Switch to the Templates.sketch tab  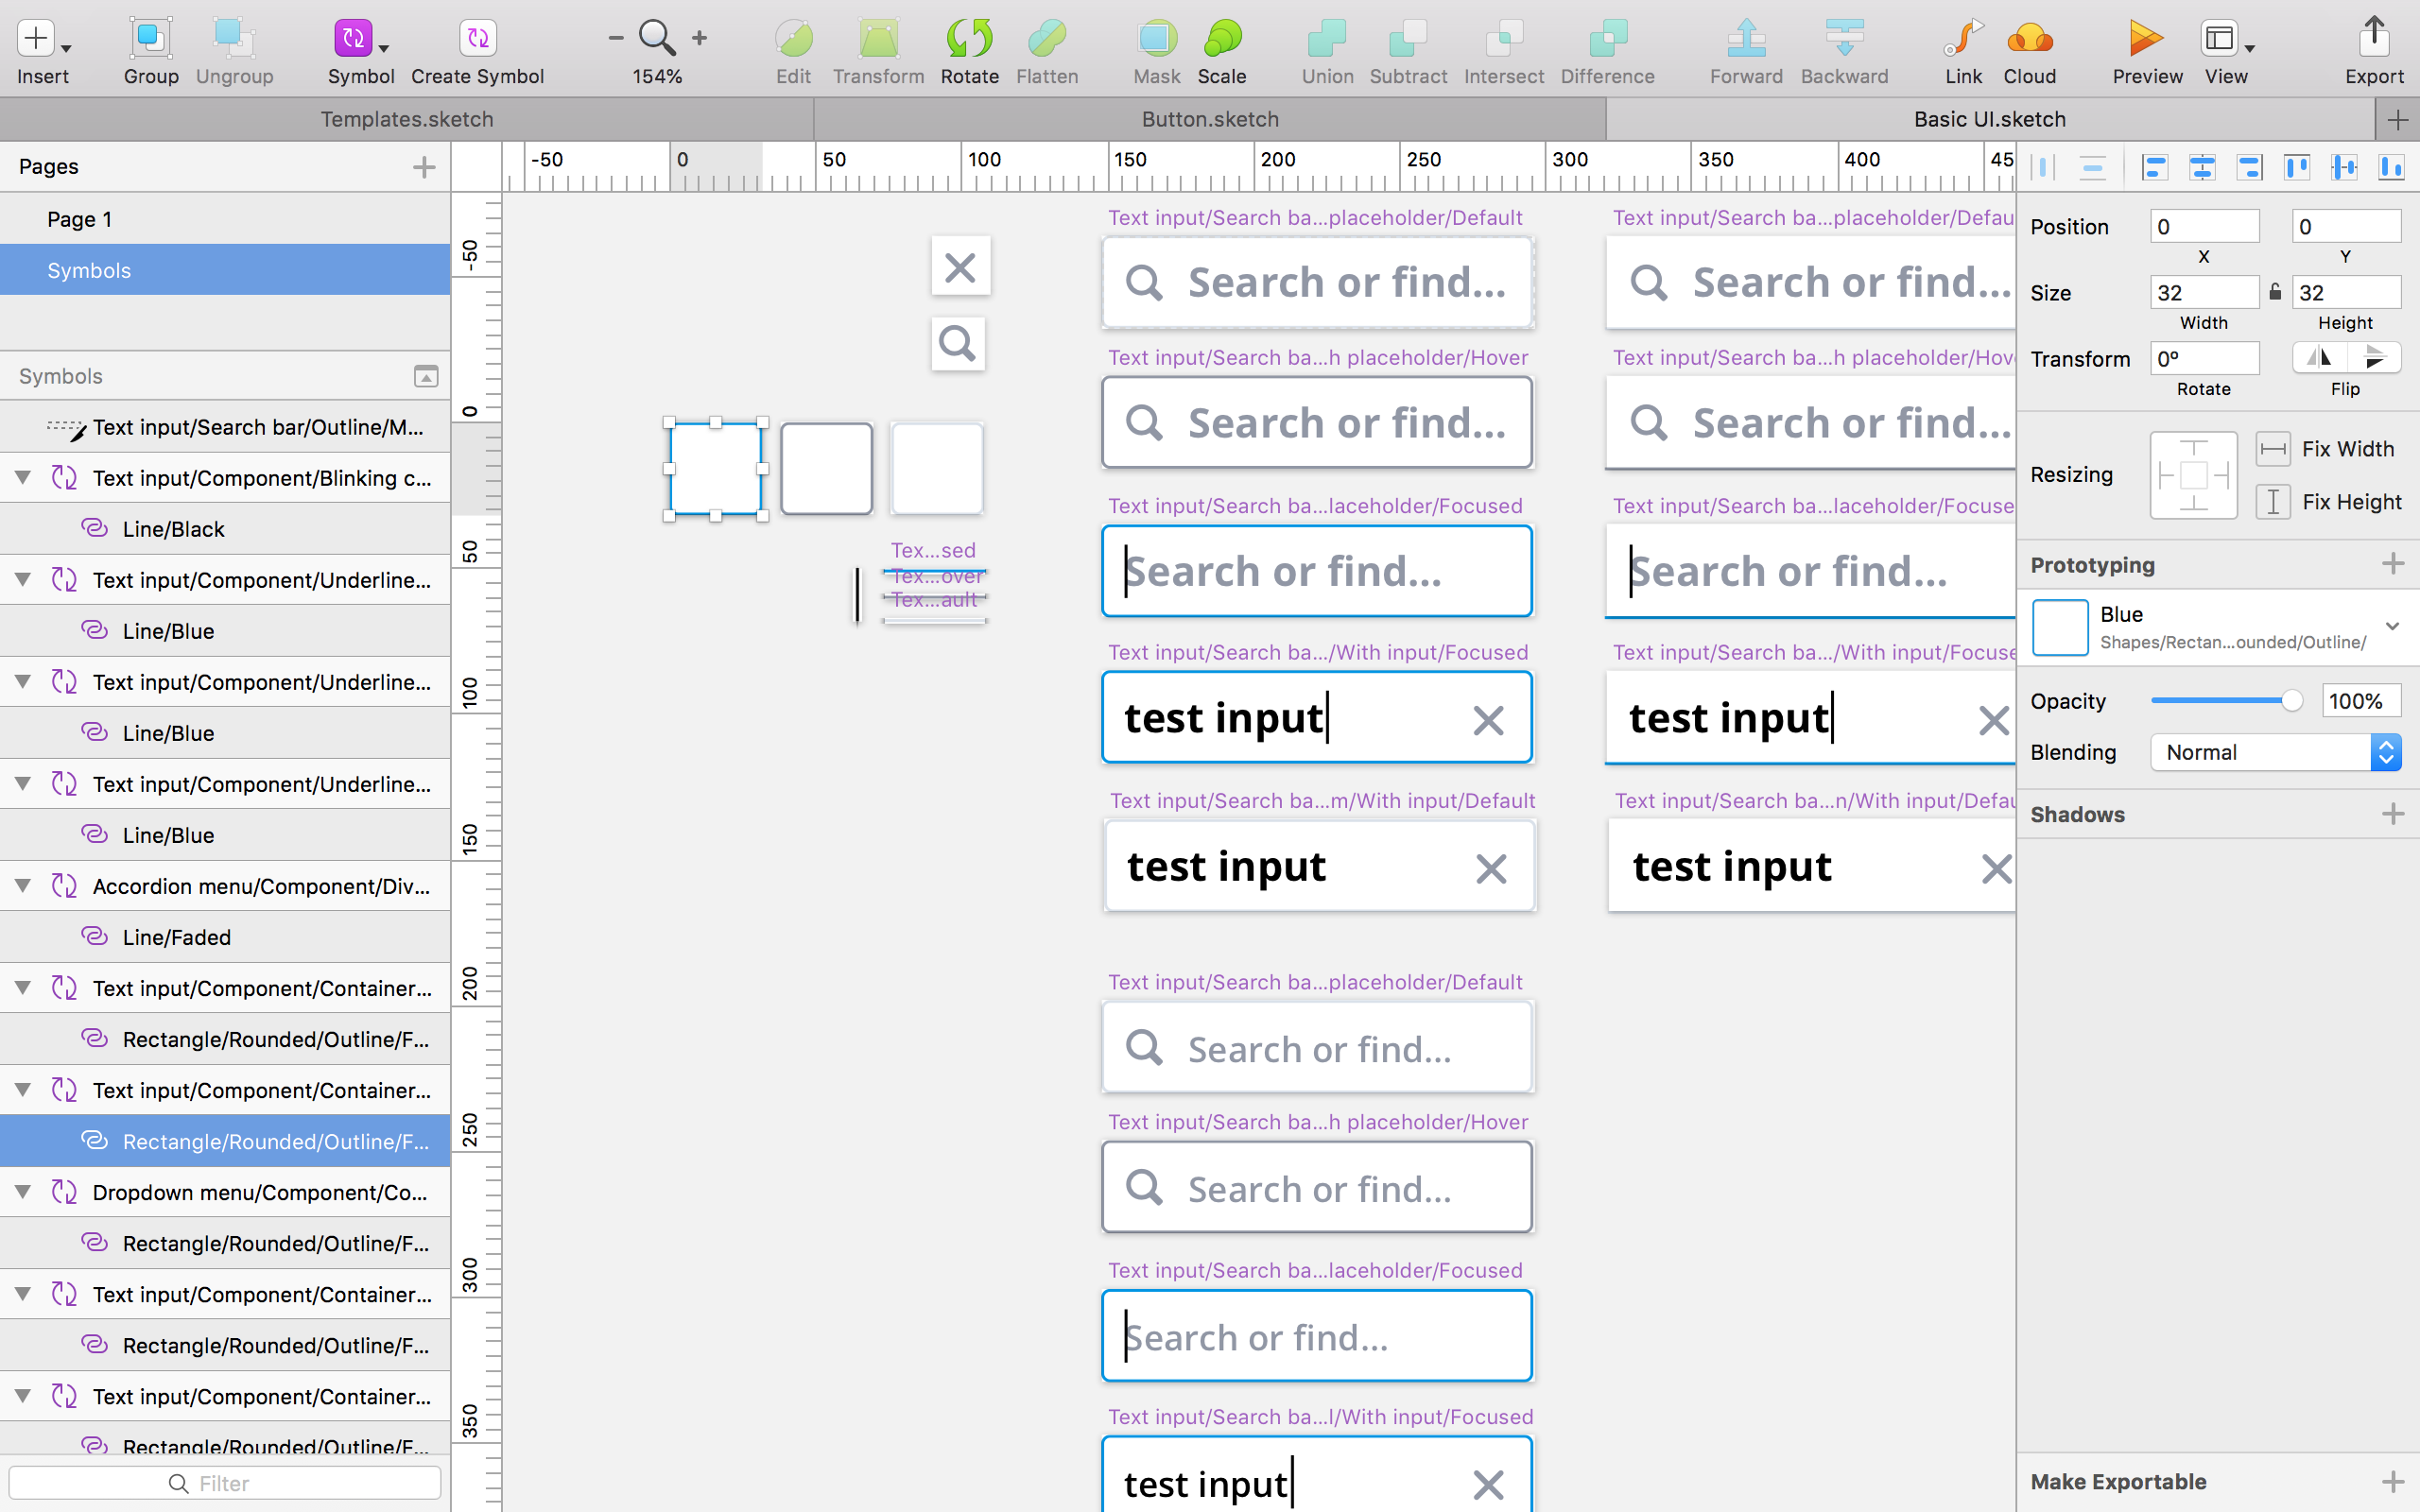pos(406,118)
